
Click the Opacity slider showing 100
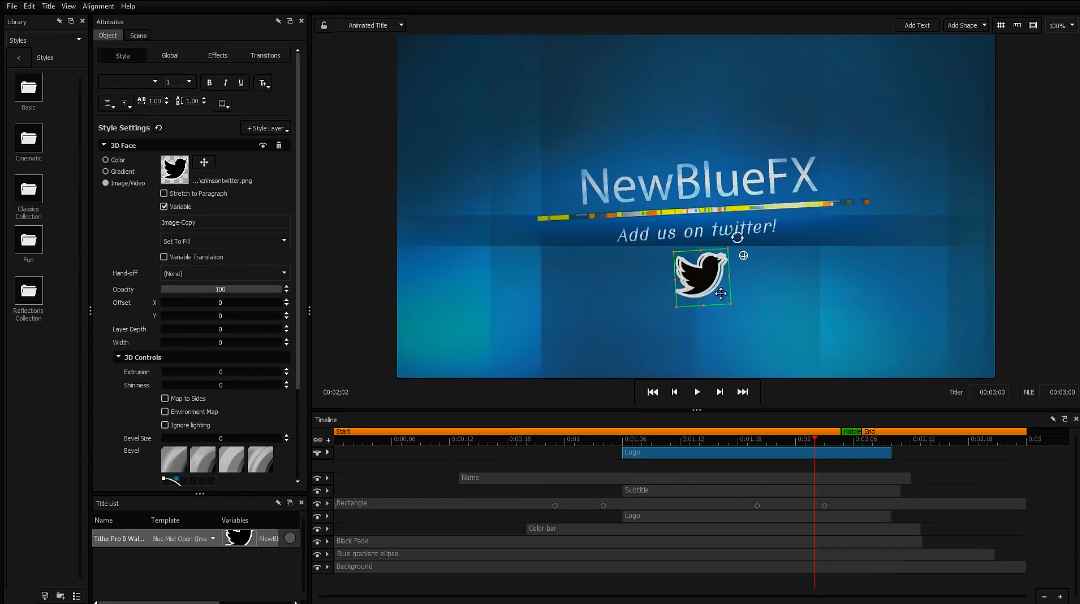[220, 290]
